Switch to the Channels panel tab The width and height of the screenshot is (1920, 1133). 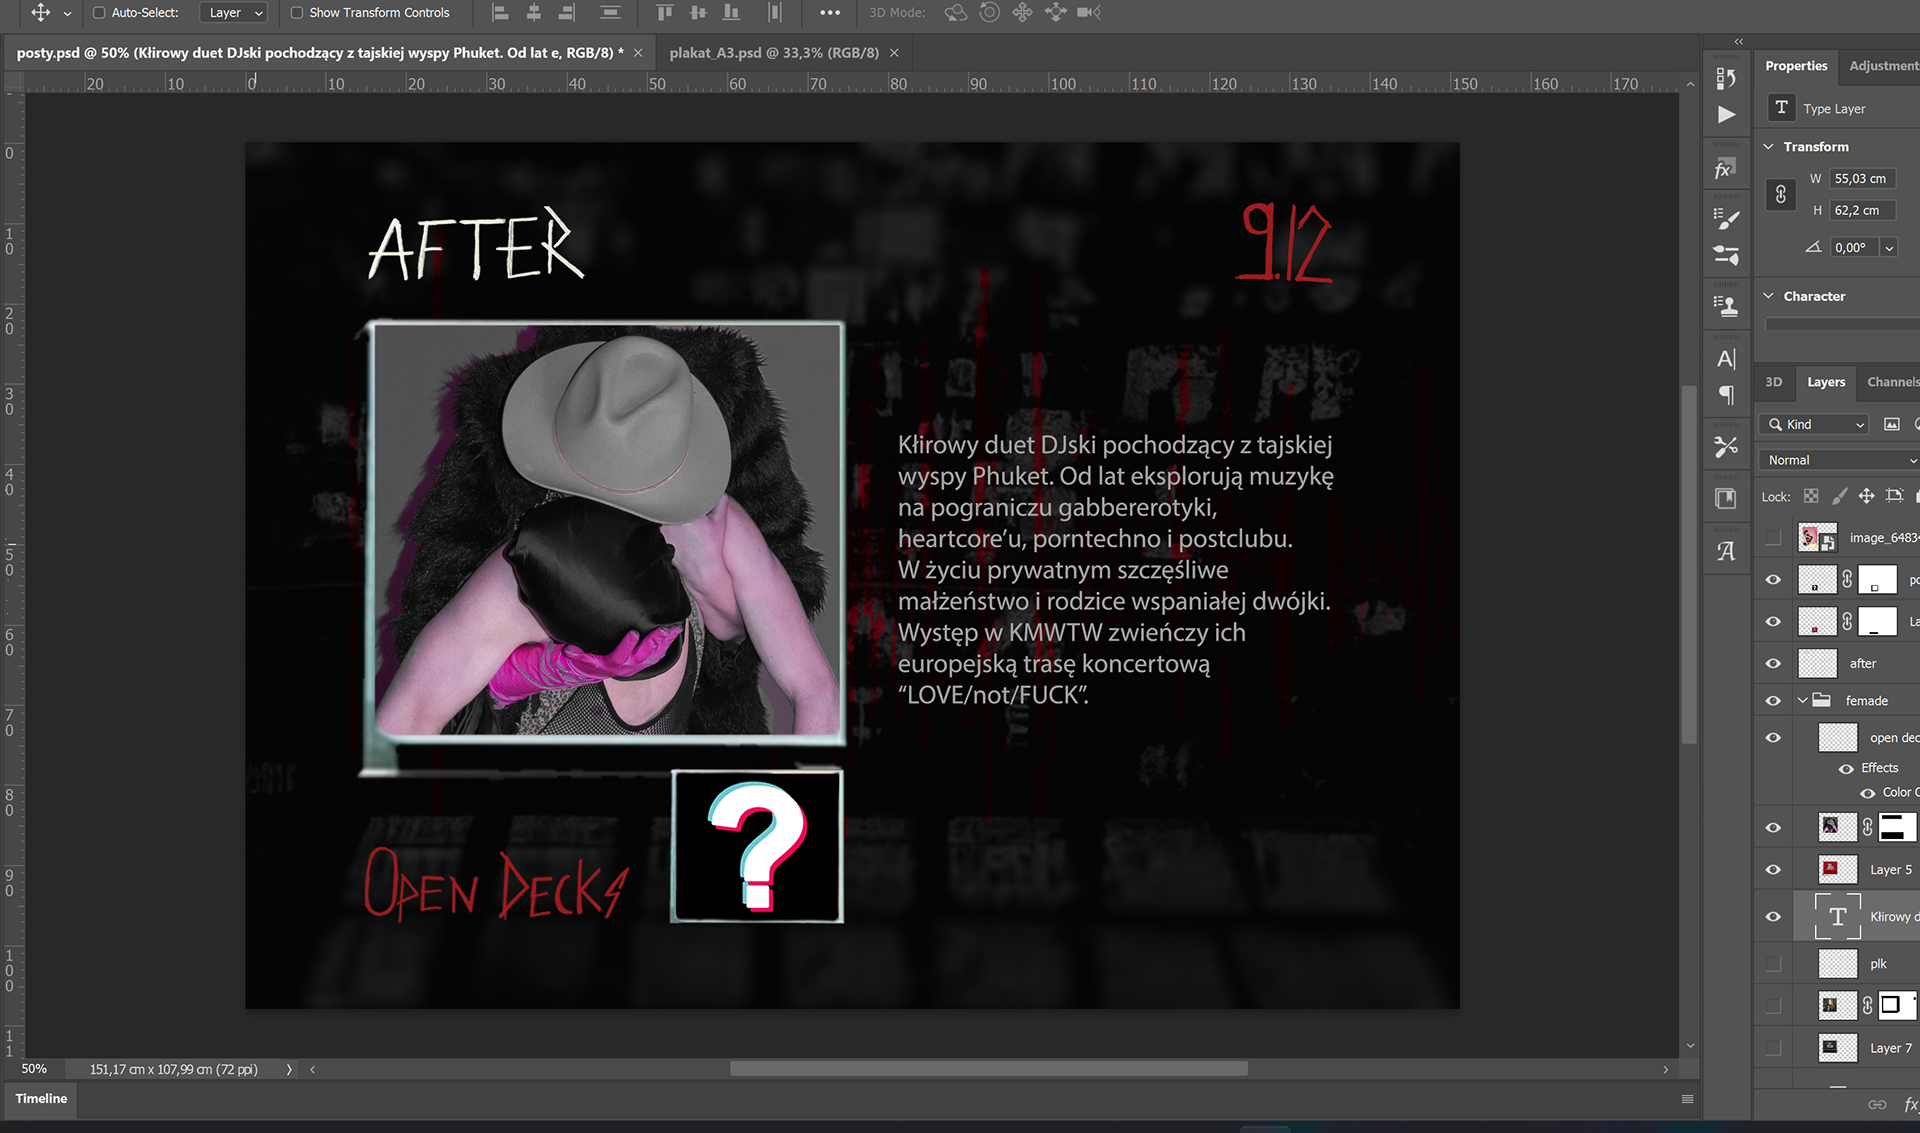coord(1892,382)
